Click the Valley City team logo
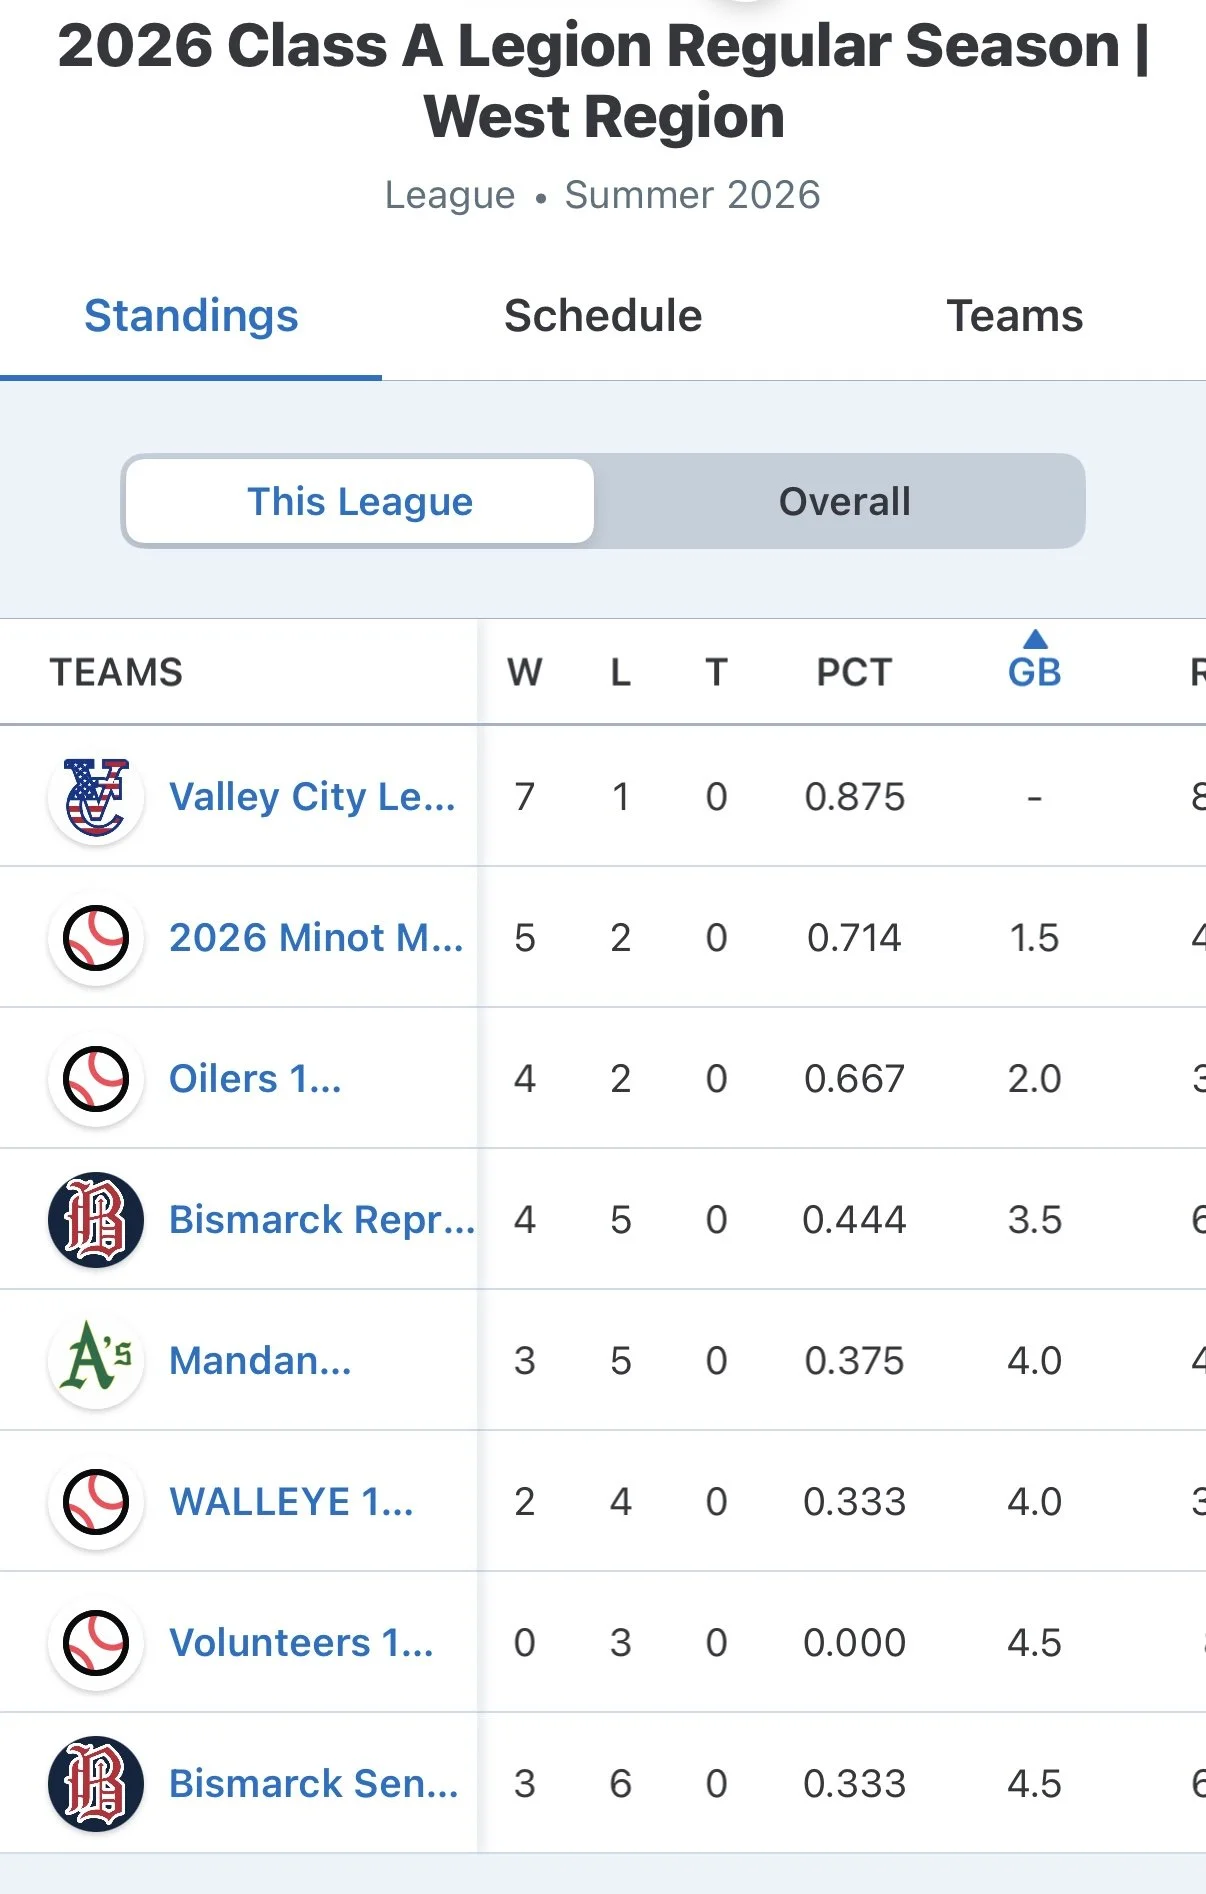1206x1894 pixels. [96, 797]
